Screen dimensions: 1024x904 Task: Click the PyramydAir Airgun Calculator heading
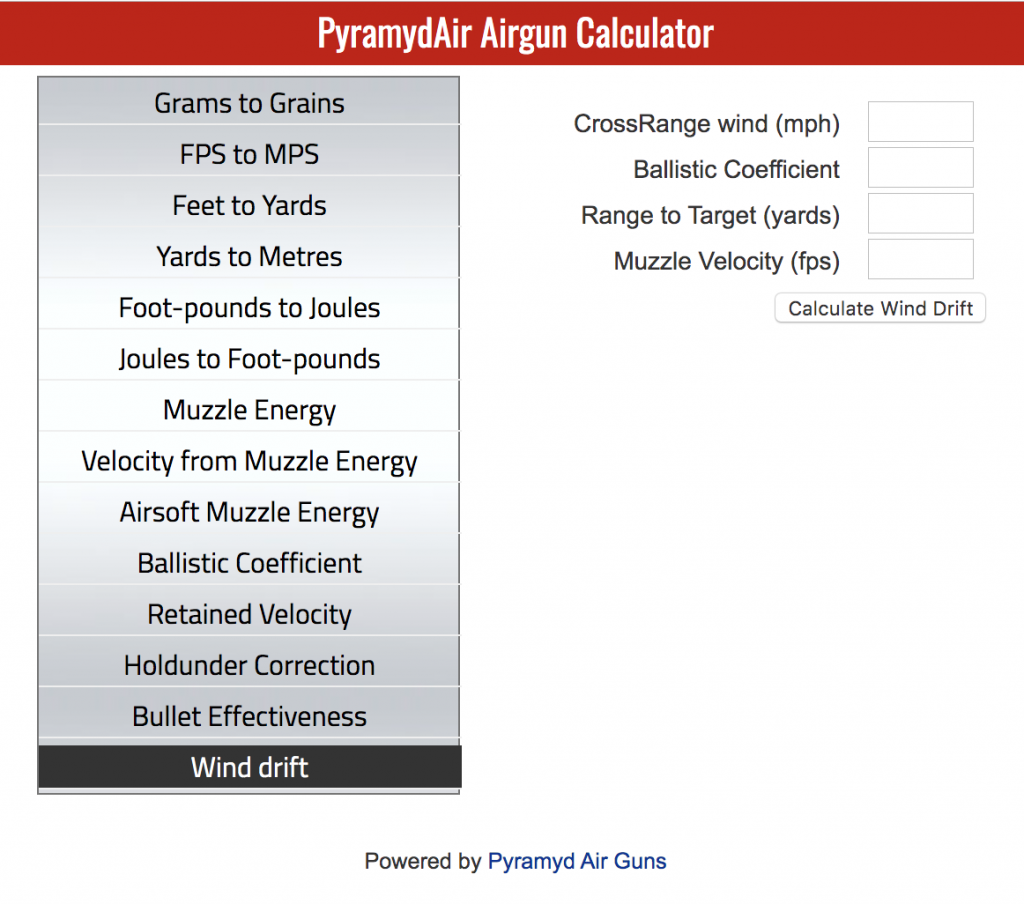515,33
